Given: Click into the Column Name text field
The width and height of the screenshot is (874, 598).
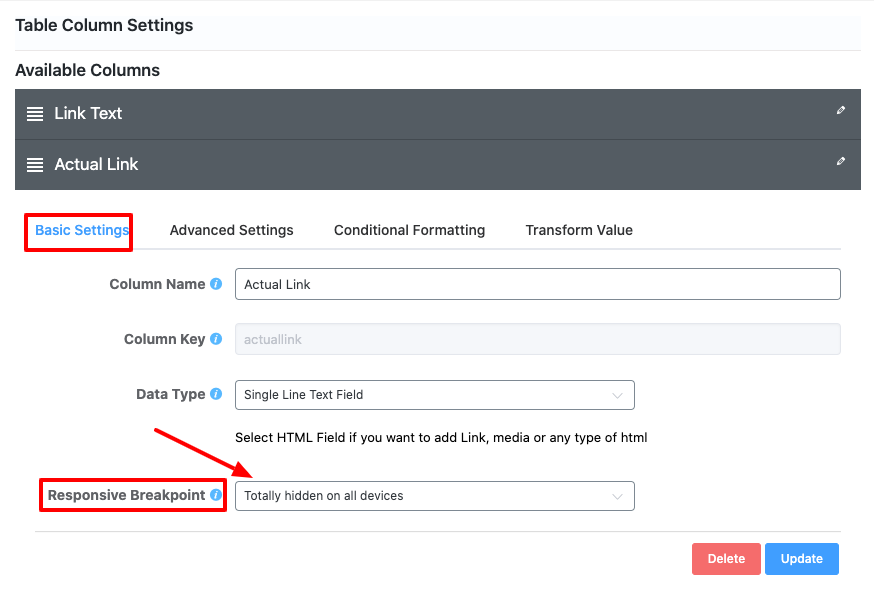Looking at the screenshot, I should click(537, 285).
